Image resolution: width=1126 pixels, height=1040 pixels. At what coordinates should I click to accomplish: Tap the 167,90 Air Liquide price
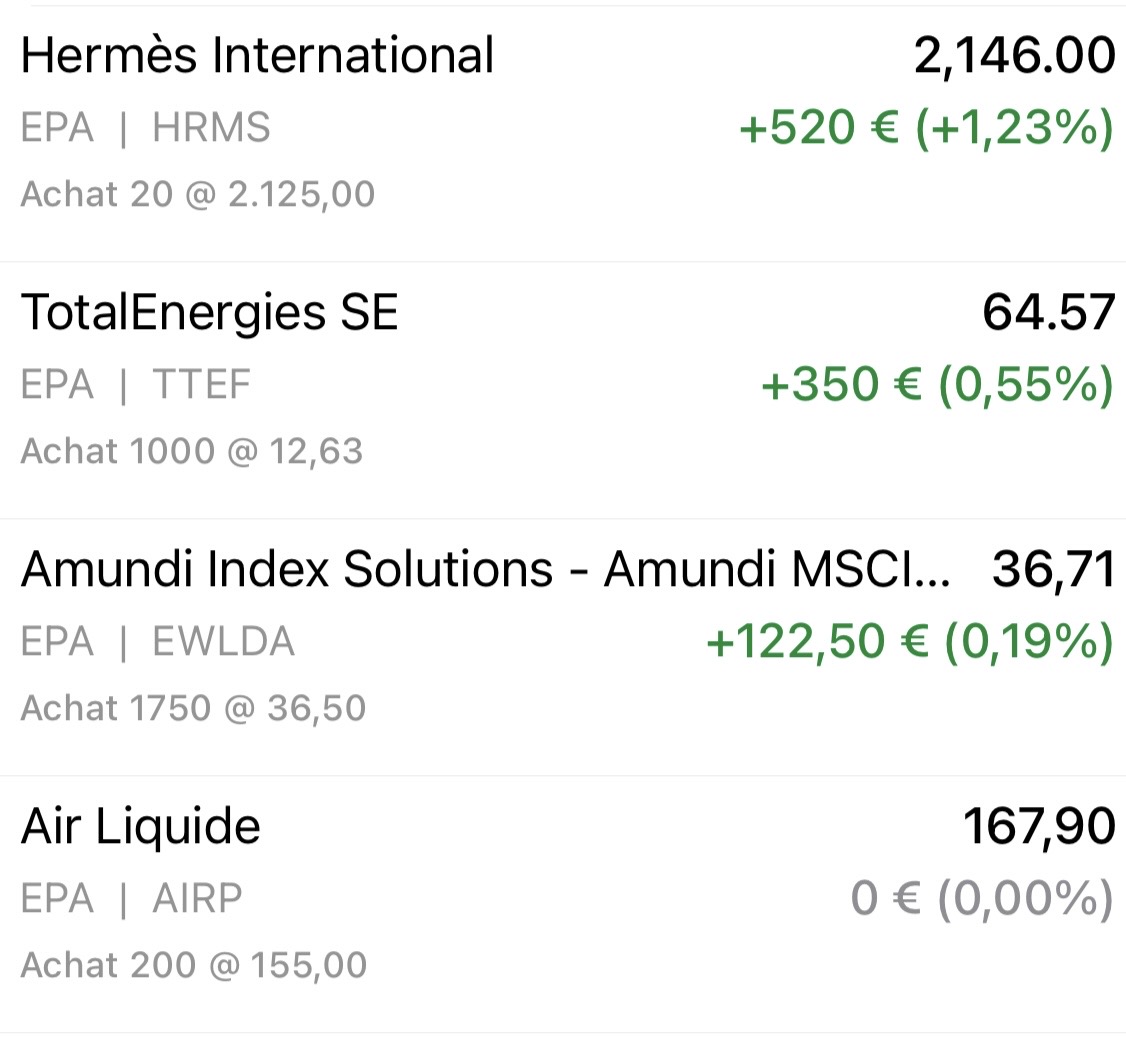1038,827
